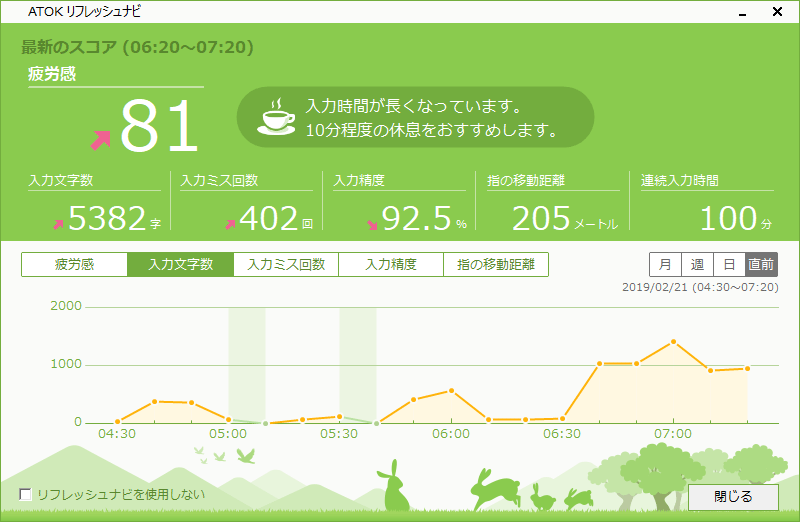Click the 最新のスコア (06:20～07:20) heading

coord(137,47)
